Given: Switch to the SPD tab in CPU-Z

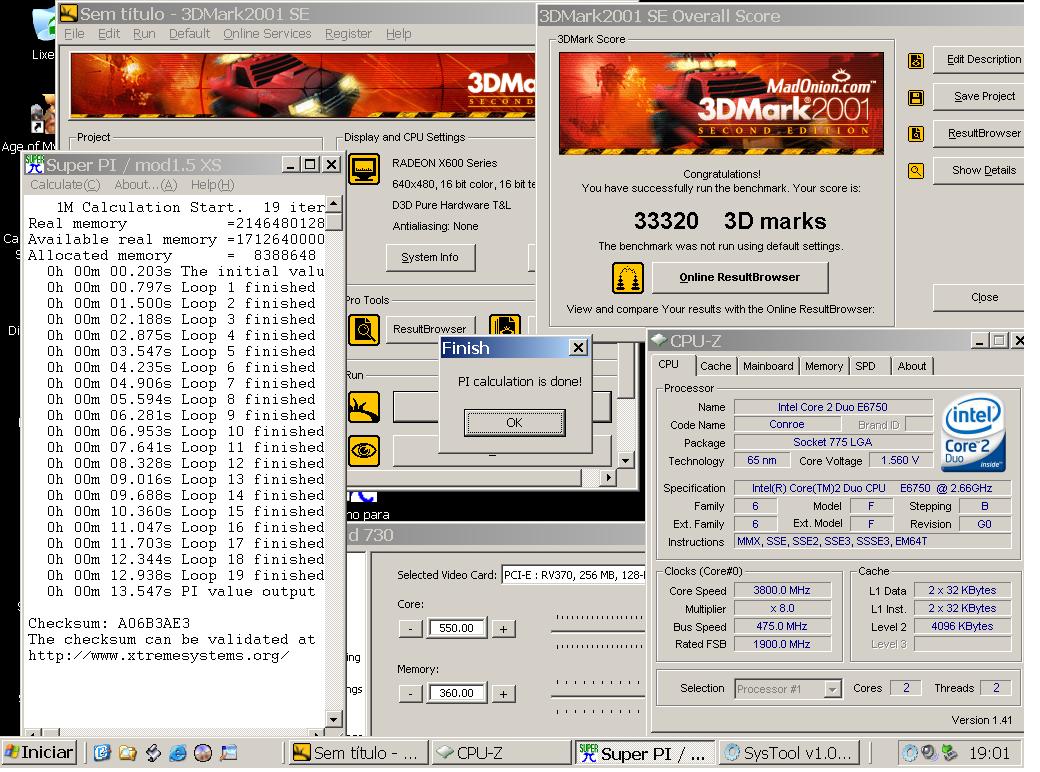Looking at the screenshot, I should coord(865,367).
